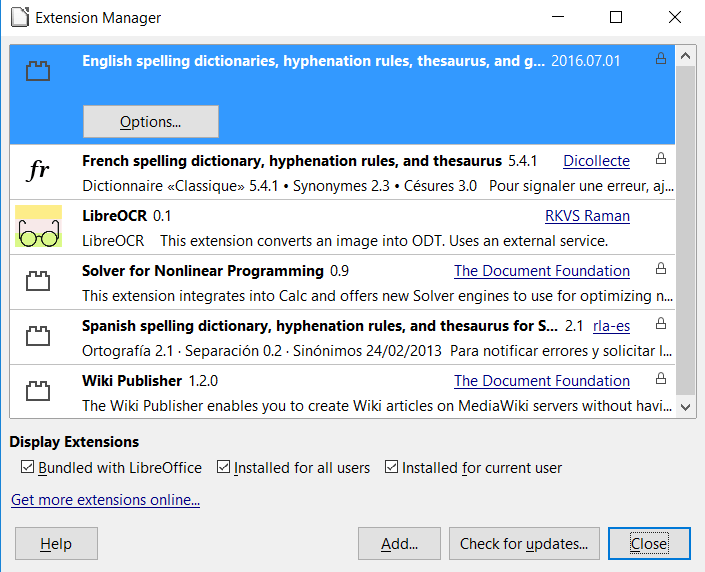
Task: Open the RKVS Raman publisher link
Action: tap(587, 216)
